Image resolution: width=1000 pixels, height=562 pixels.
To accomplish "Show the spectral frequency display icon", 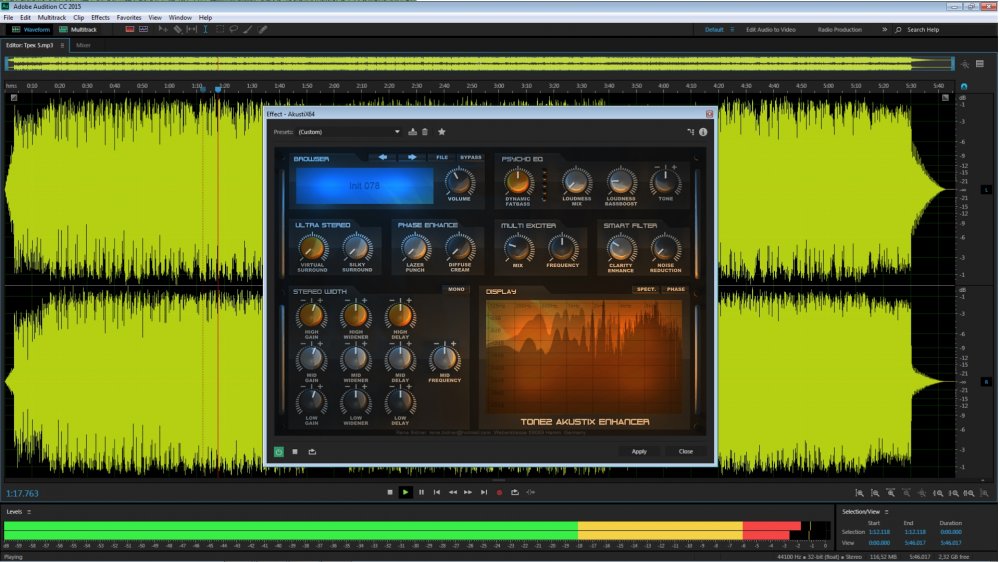I will (129, 29).
